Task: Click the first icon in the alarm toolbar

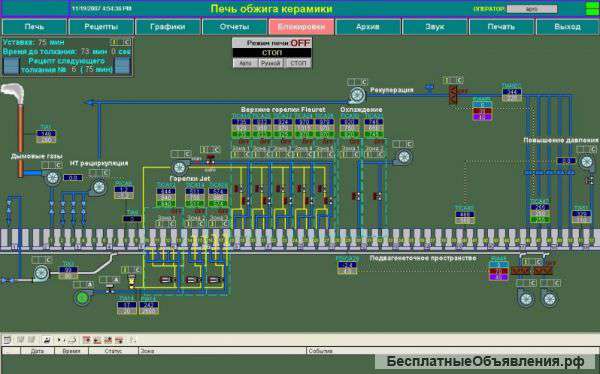Action: [7, 340]
